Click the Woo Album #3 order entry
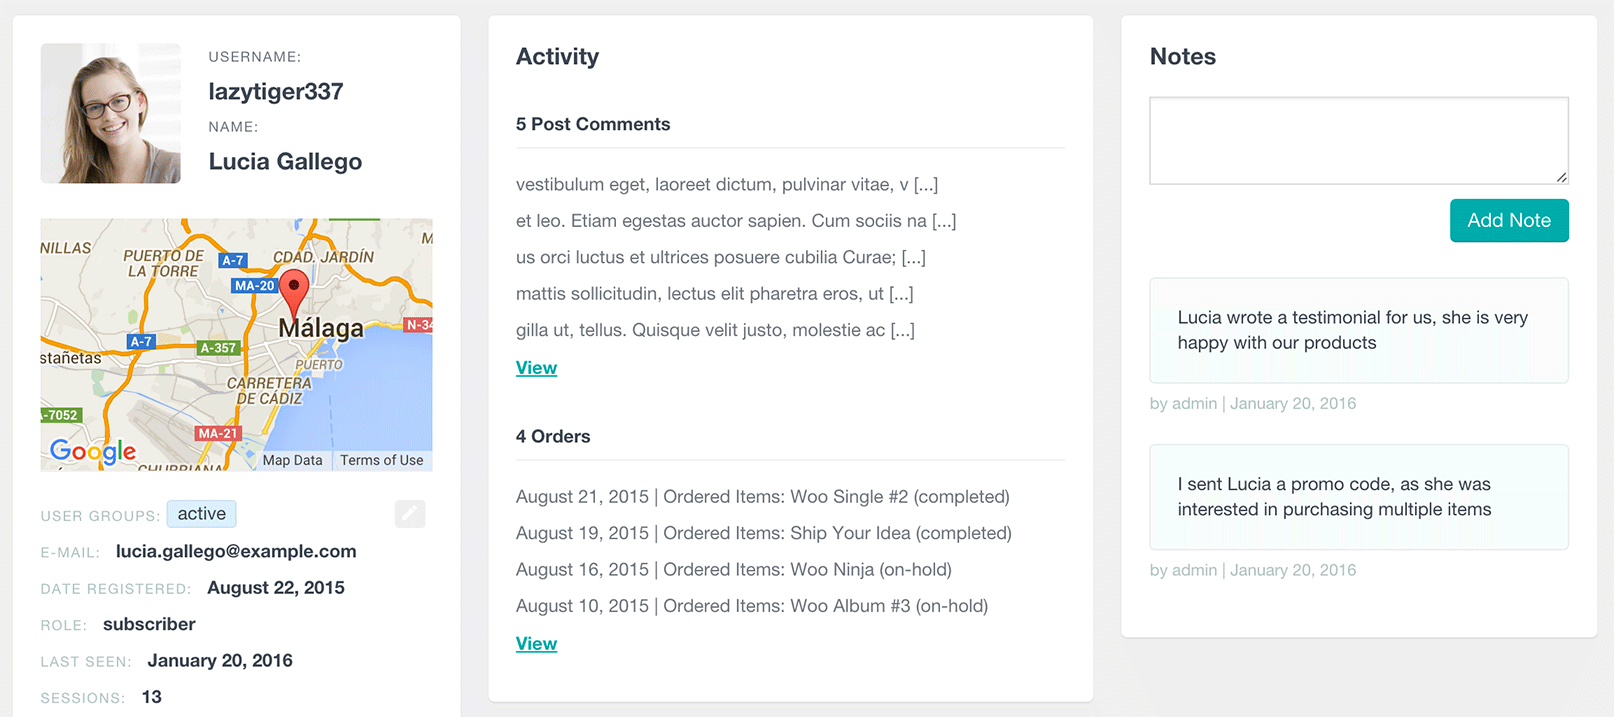 coord(752,606)
